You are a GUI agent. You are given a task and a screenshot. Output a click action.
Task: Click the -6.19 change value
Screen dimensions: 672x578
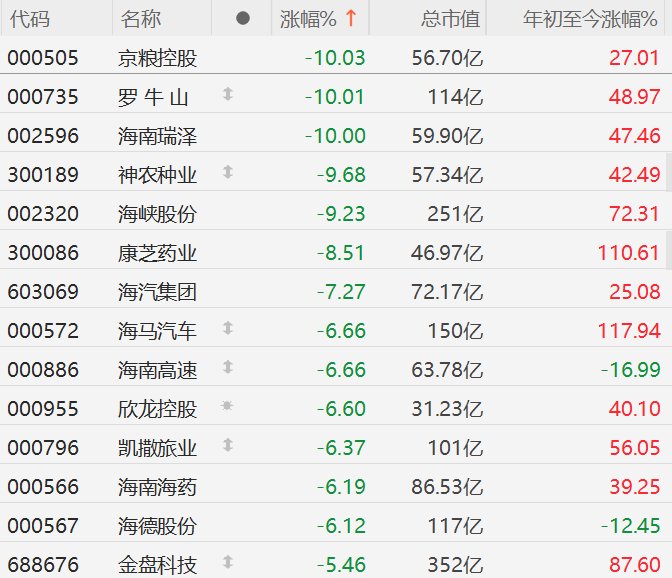[x=341, y=487]
